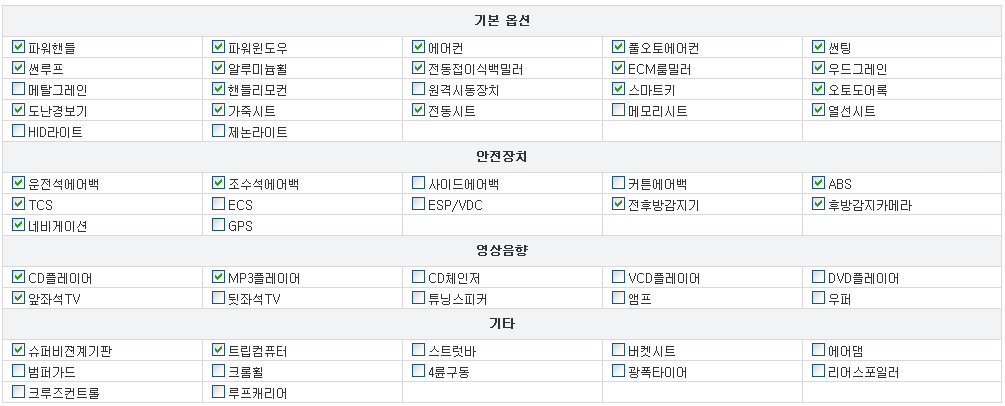Uncheck the 트립컴퓨터 checkbox
This screenshot has width=1005, height=406.
[x=219, y=350]
